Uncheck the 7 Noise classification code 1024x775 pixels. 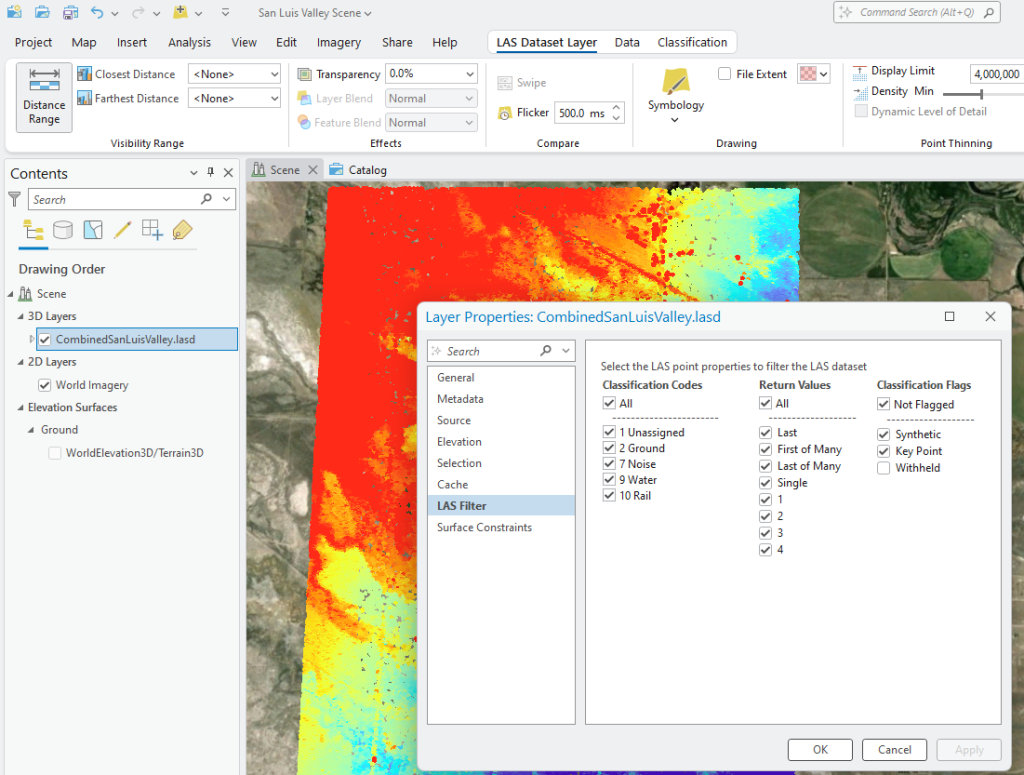(608, 463)
